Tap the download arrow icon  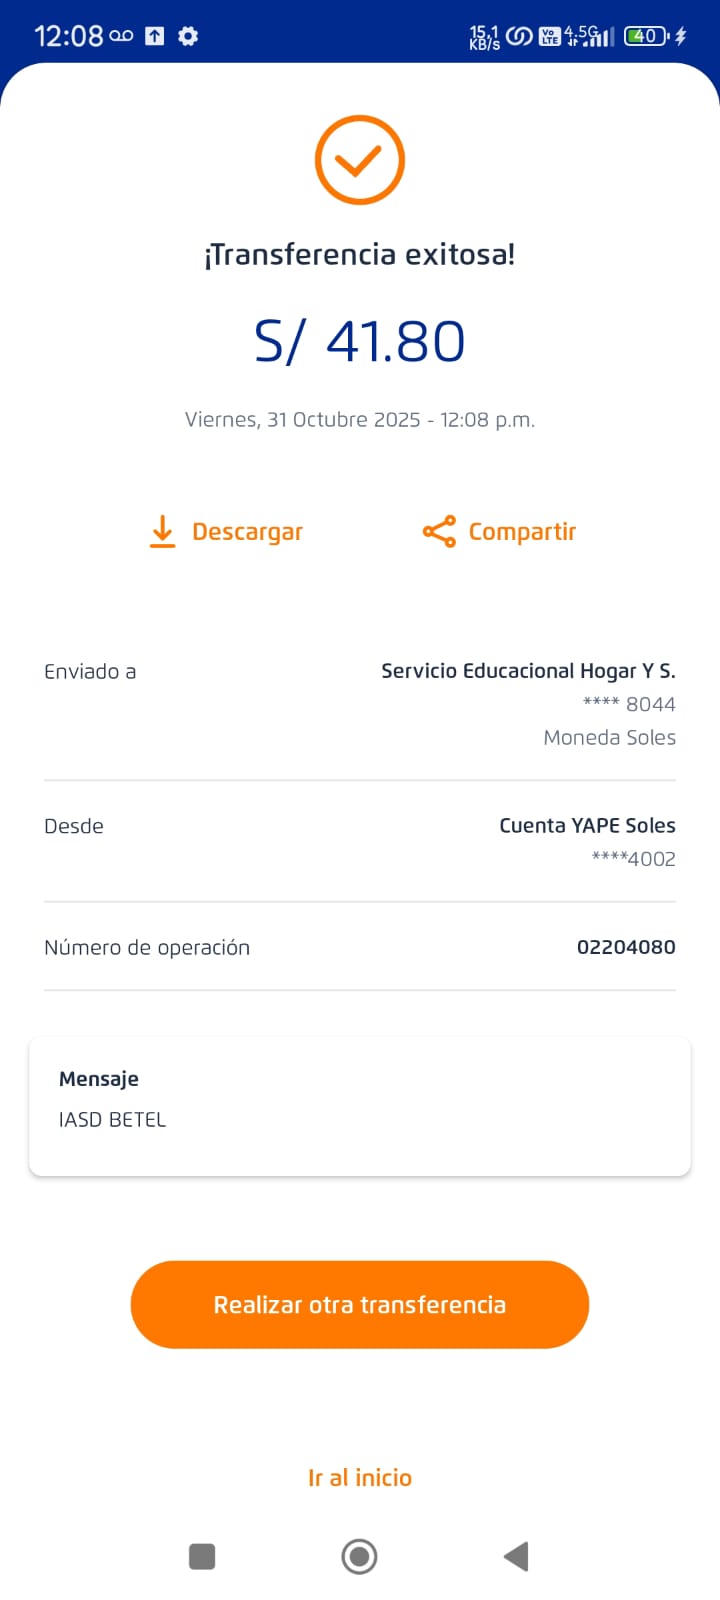coord(162,531)
